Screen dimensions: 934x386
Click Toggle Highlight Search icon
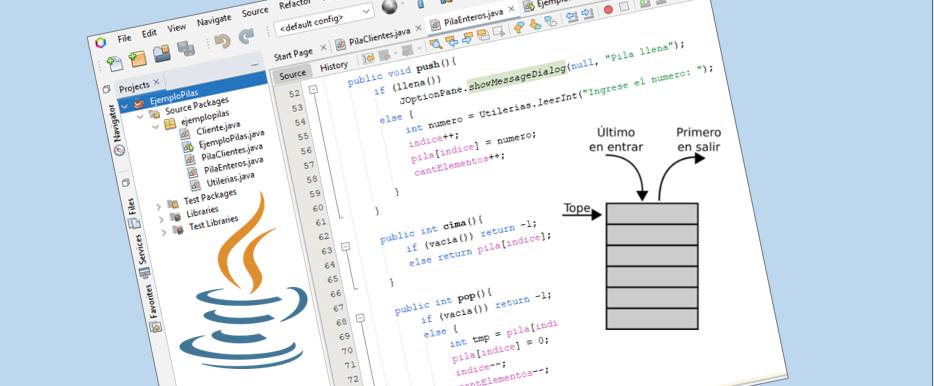[x=483, y=35]
